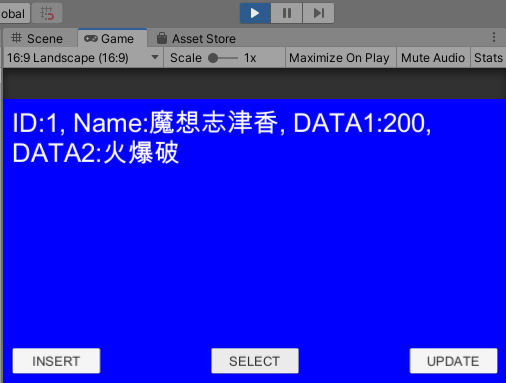This screenshot has height=383, width=506.
Task: Toggle Mute Audio
Action: pyautogui.click(x=433, y=58)
